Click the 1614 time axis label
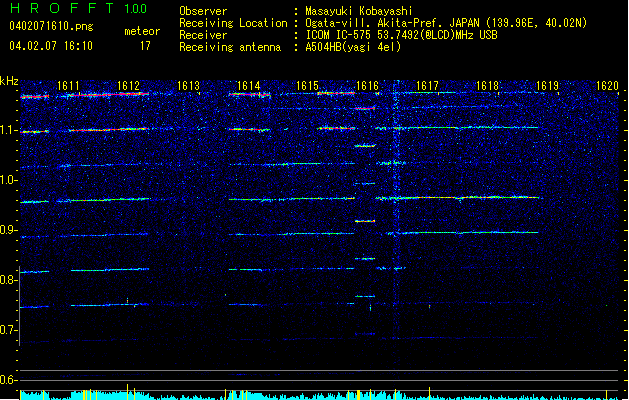 click(x=248, y=86)
